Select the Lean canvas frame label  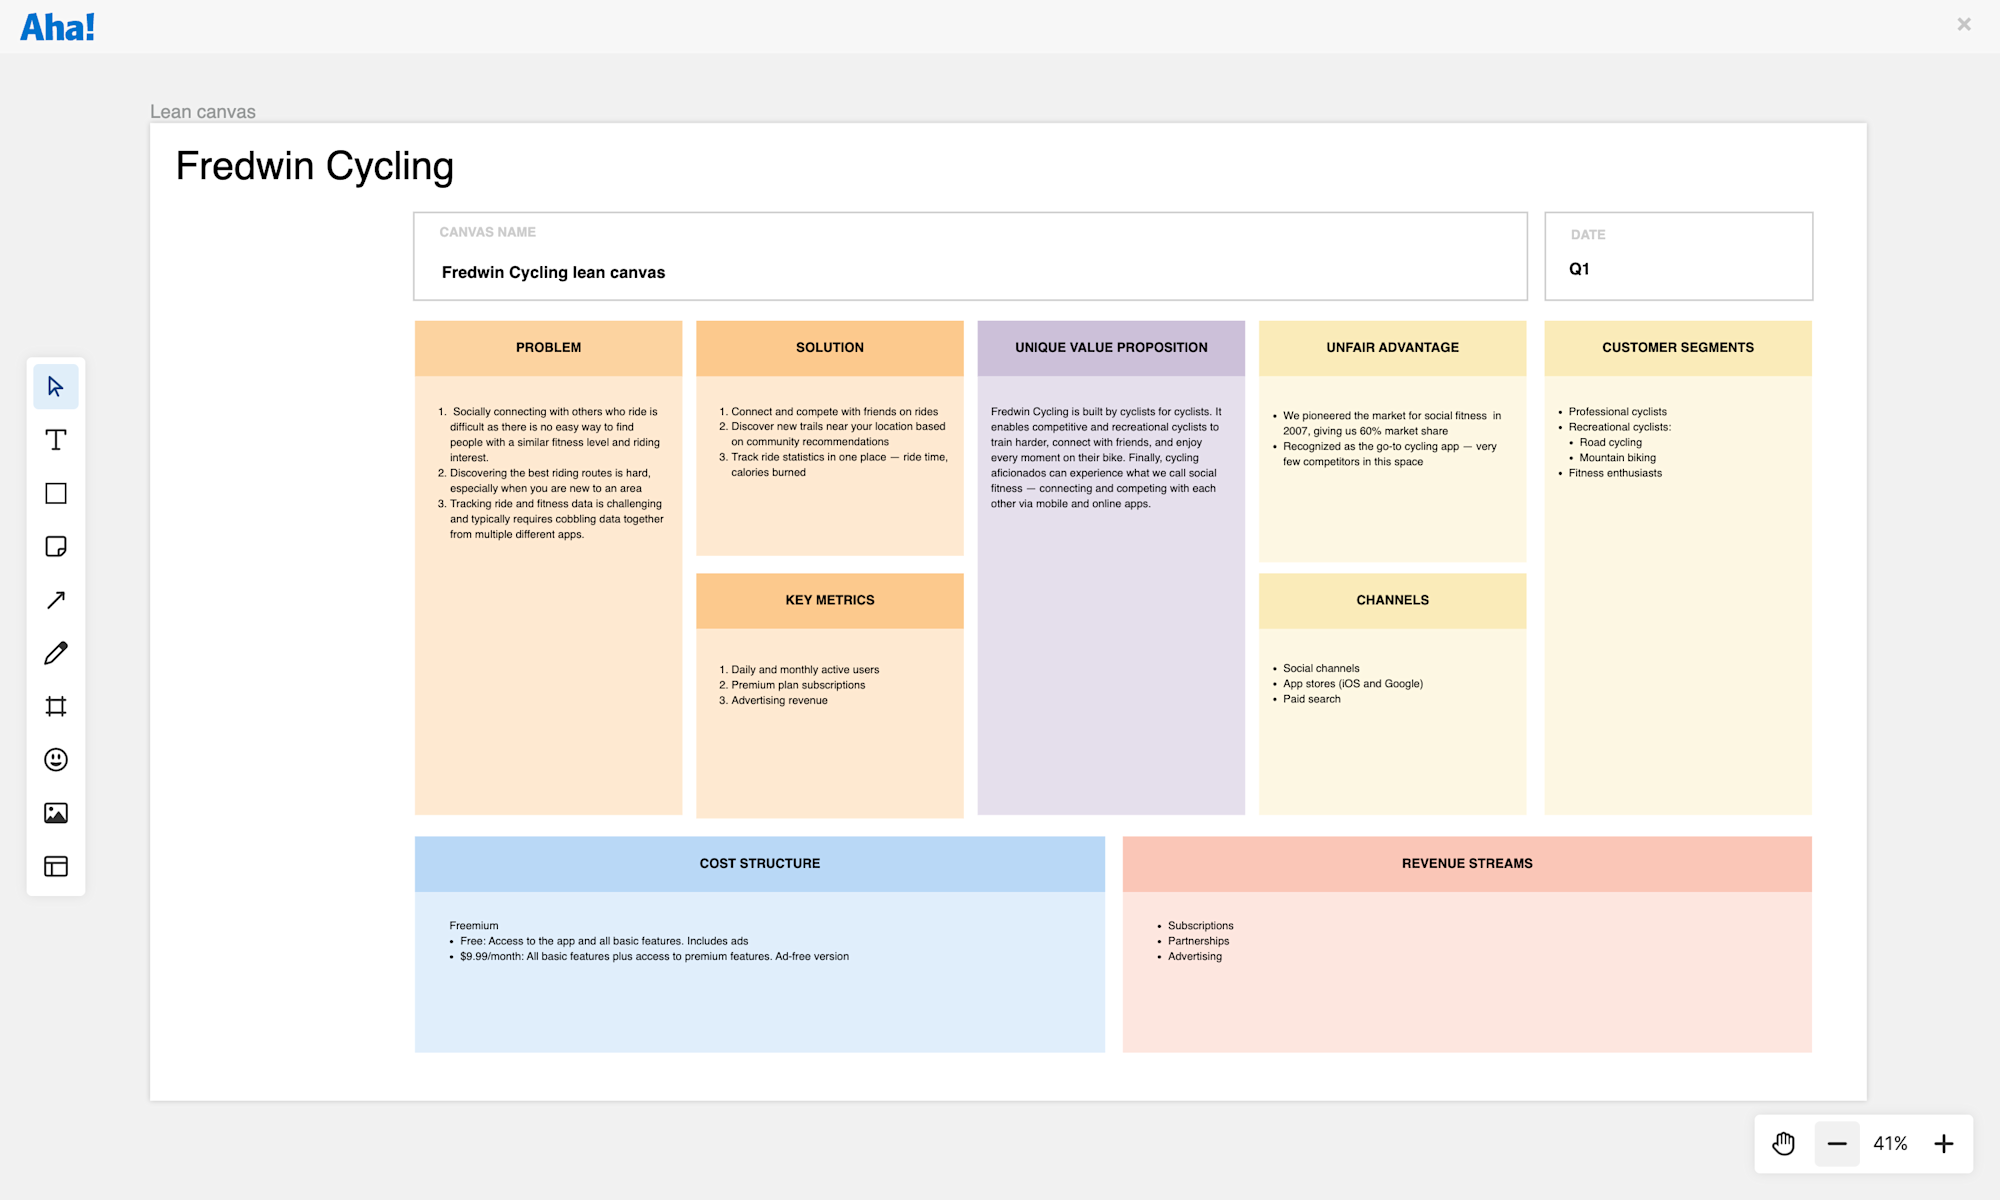[203, 112]
